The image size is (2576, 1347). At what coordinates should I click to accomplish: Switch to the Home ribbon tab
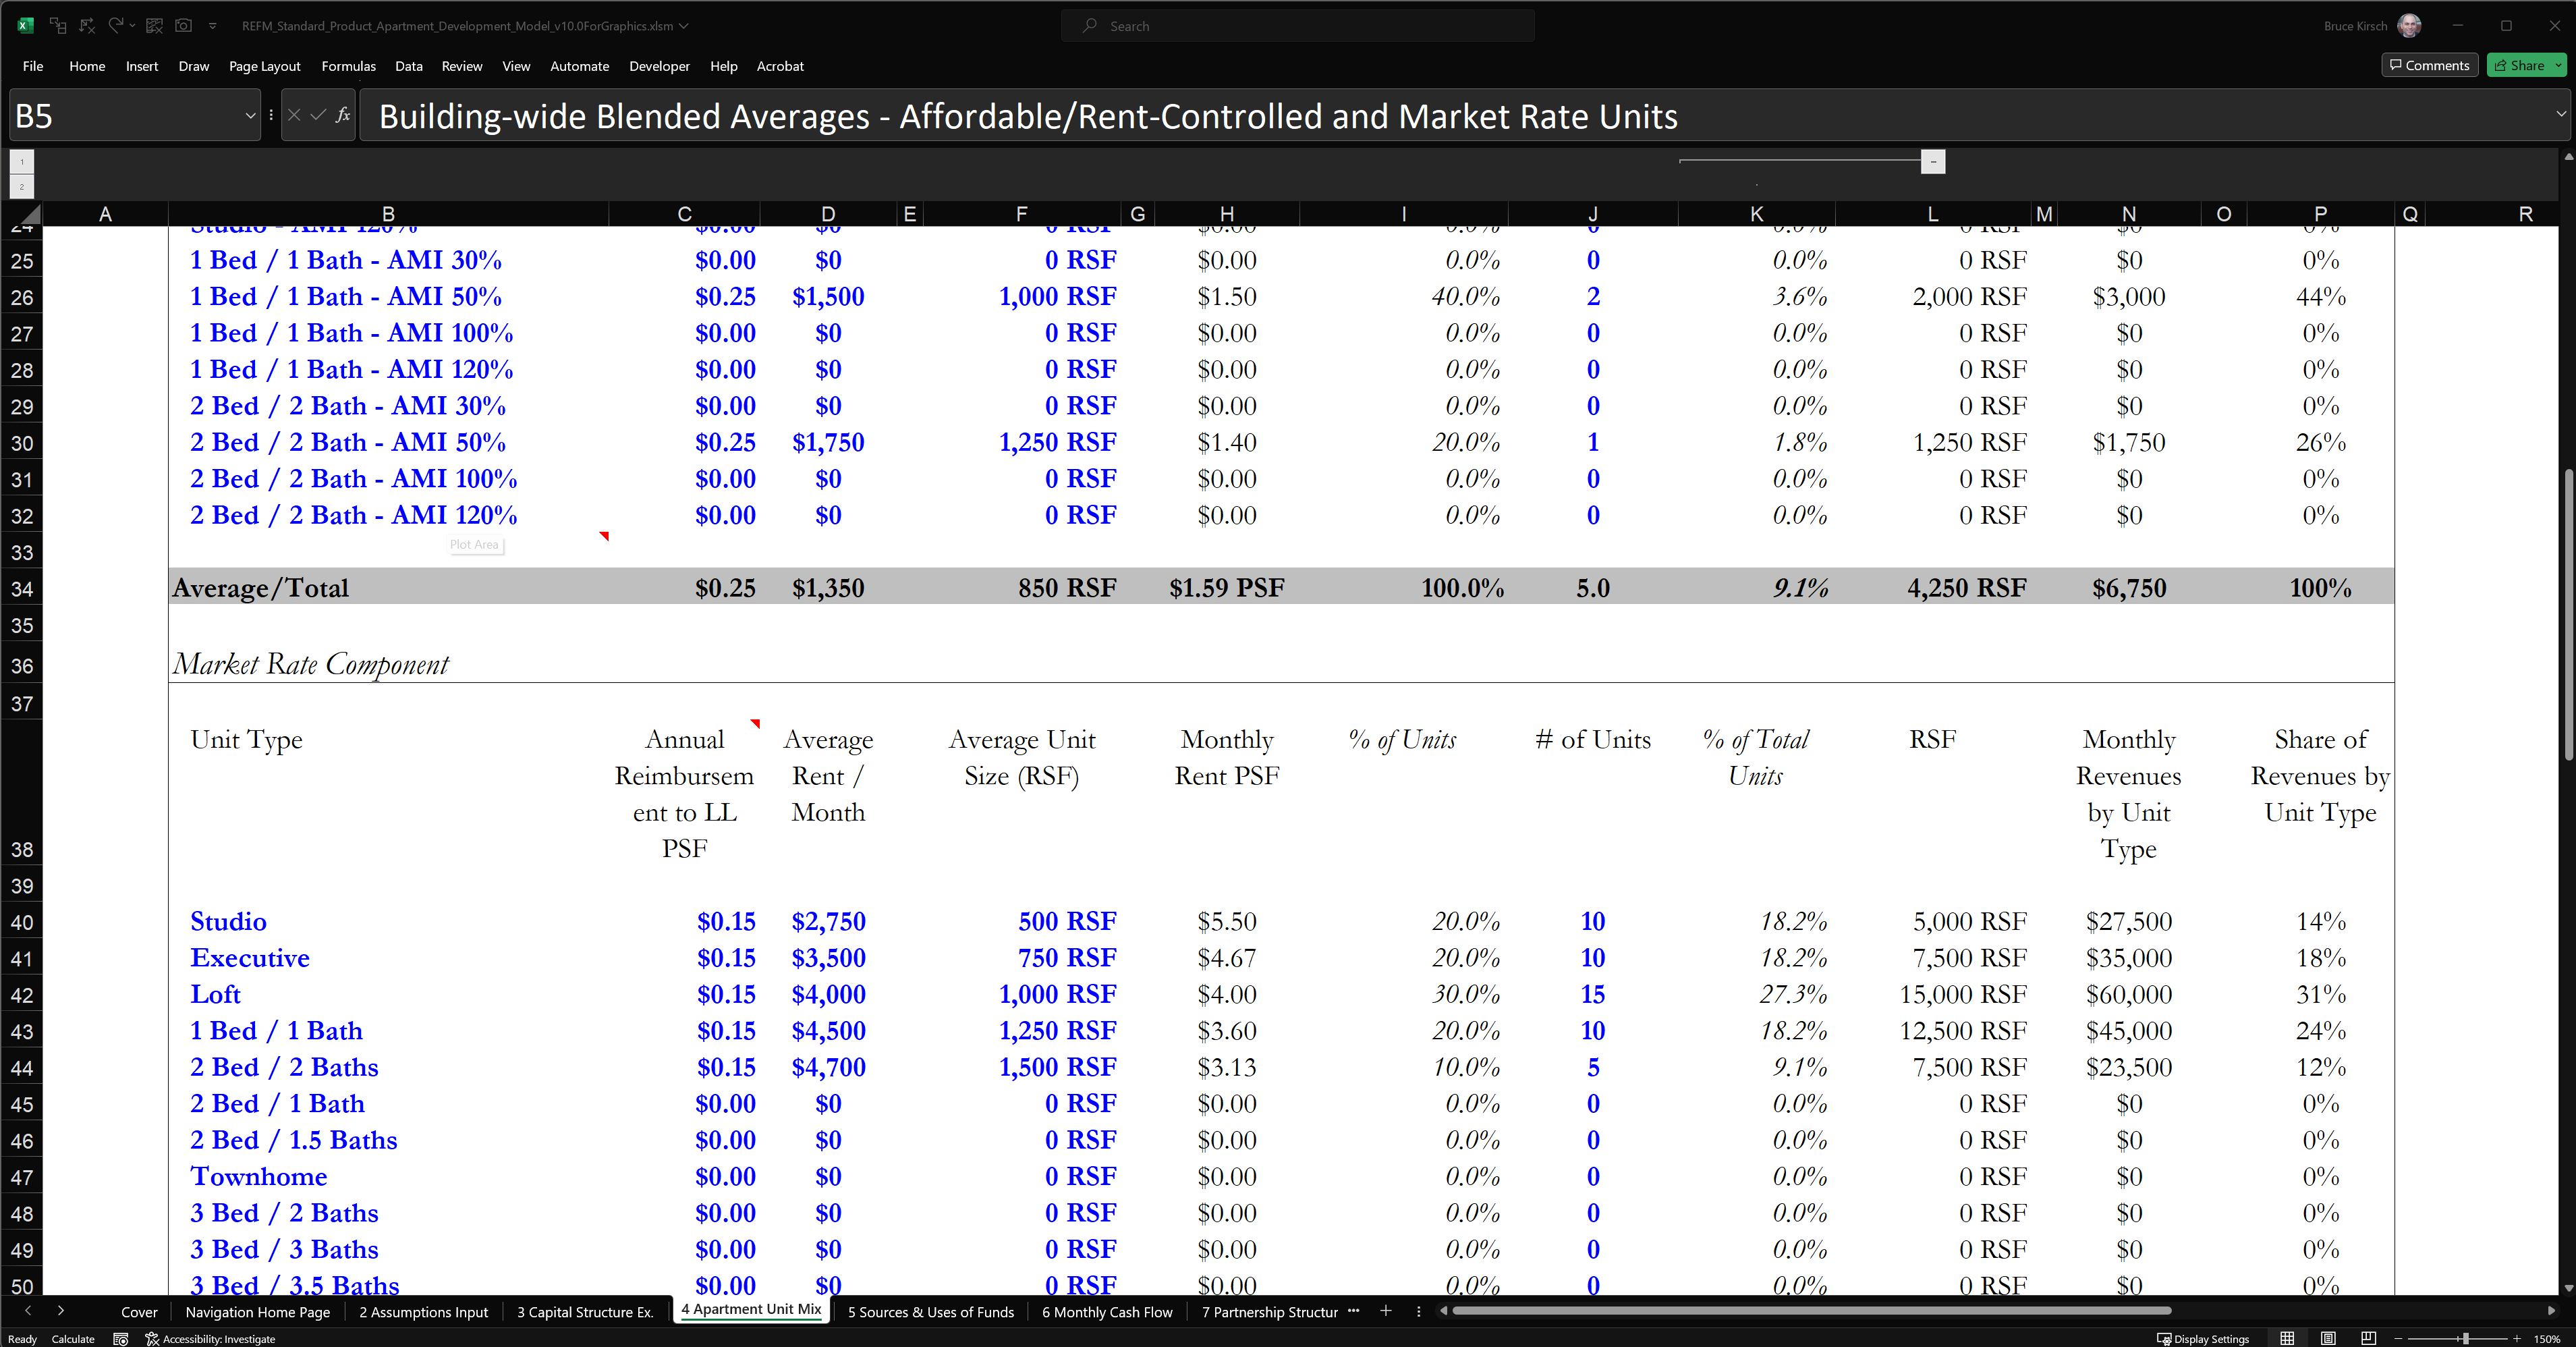87,66
